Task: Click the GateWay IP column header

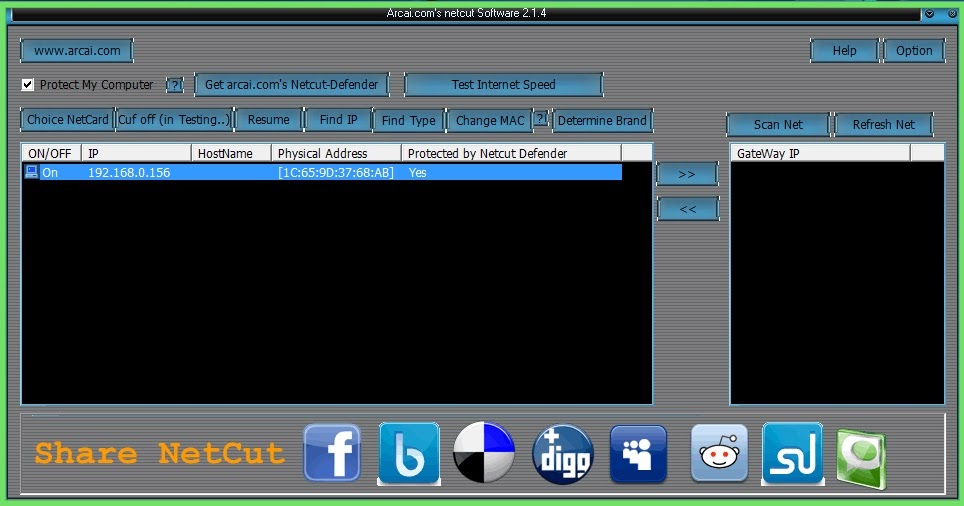Action: click(x=820, y=153)
